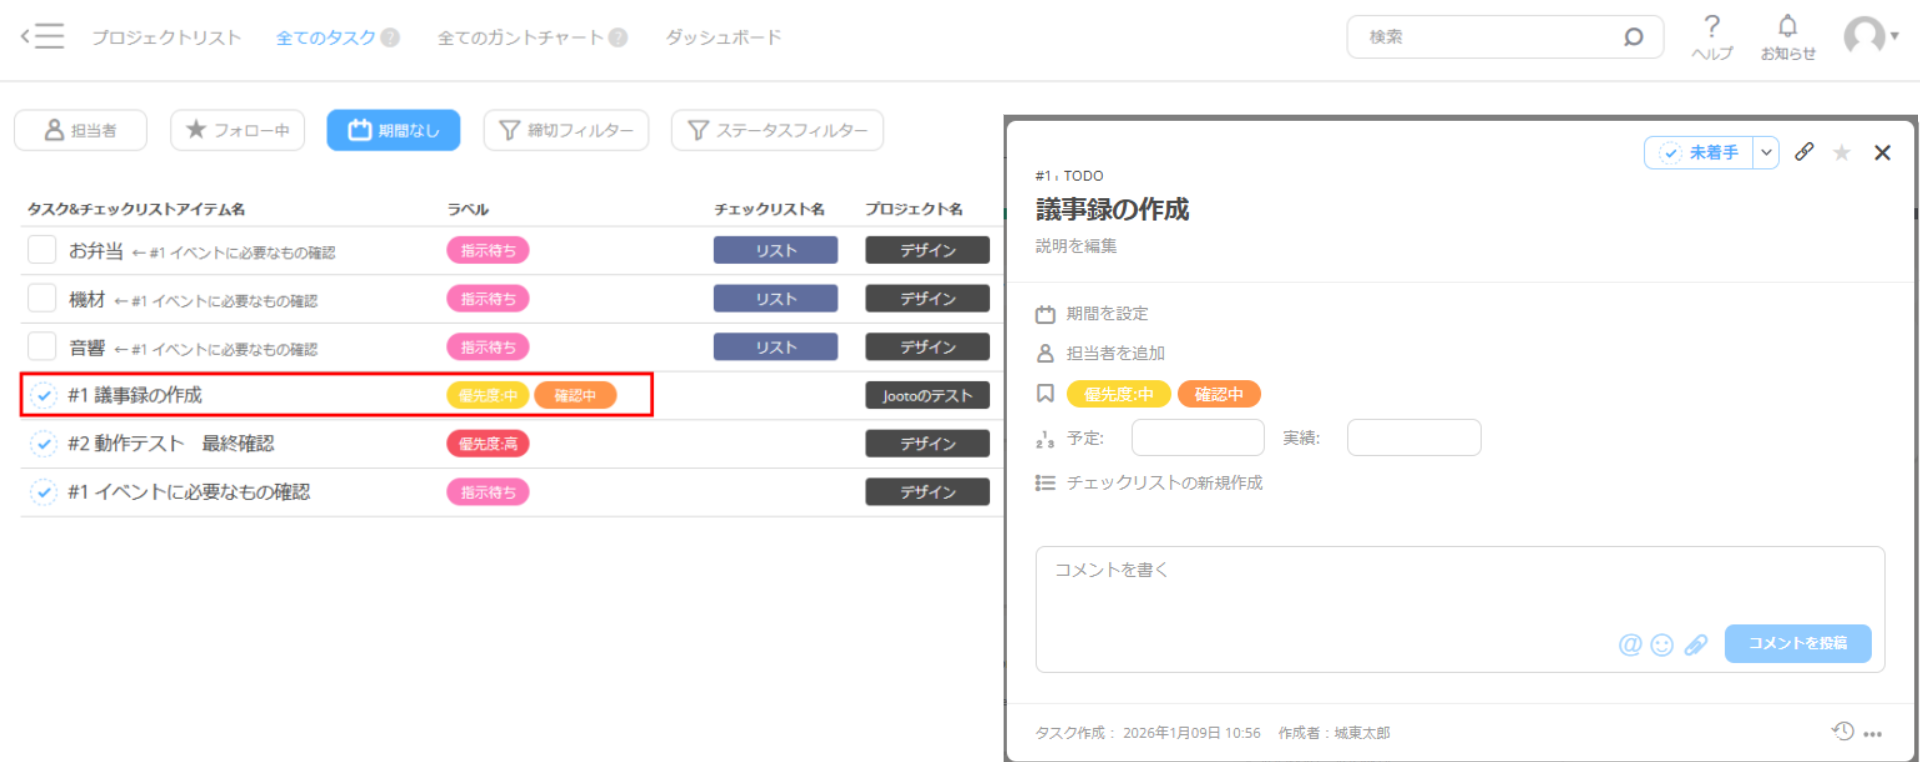Click the copy link icon in task panel
1920x762 pixels.
[1804, 152]
